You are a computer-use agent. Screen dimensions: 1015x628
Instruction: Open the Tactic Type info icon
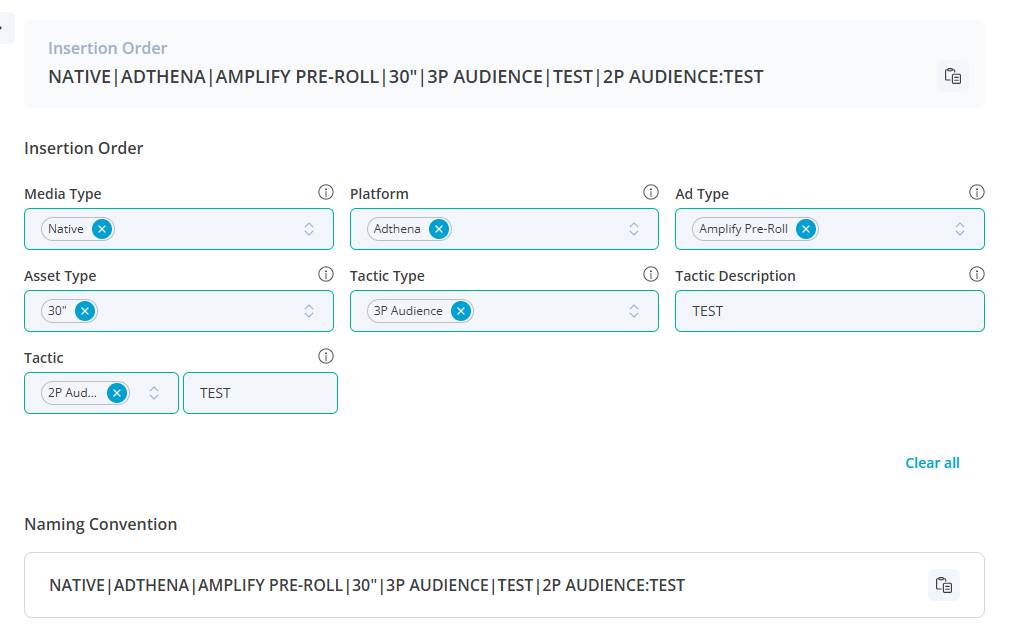point(651,274)
